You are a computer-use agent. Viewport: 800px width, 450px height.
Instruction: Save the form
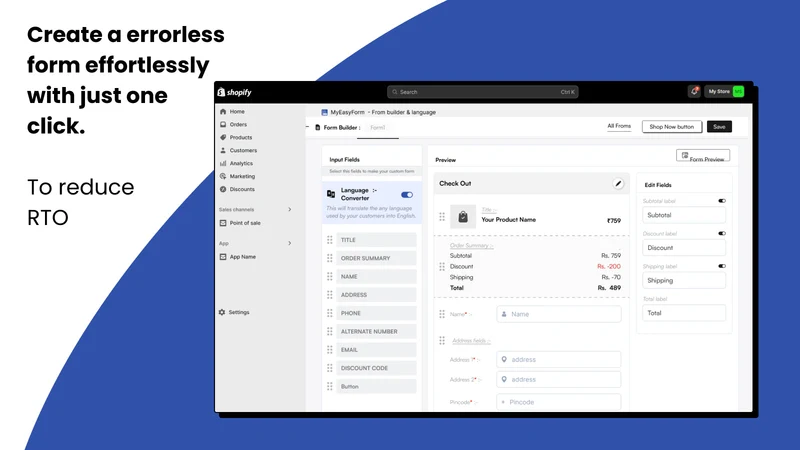point(719,127)
